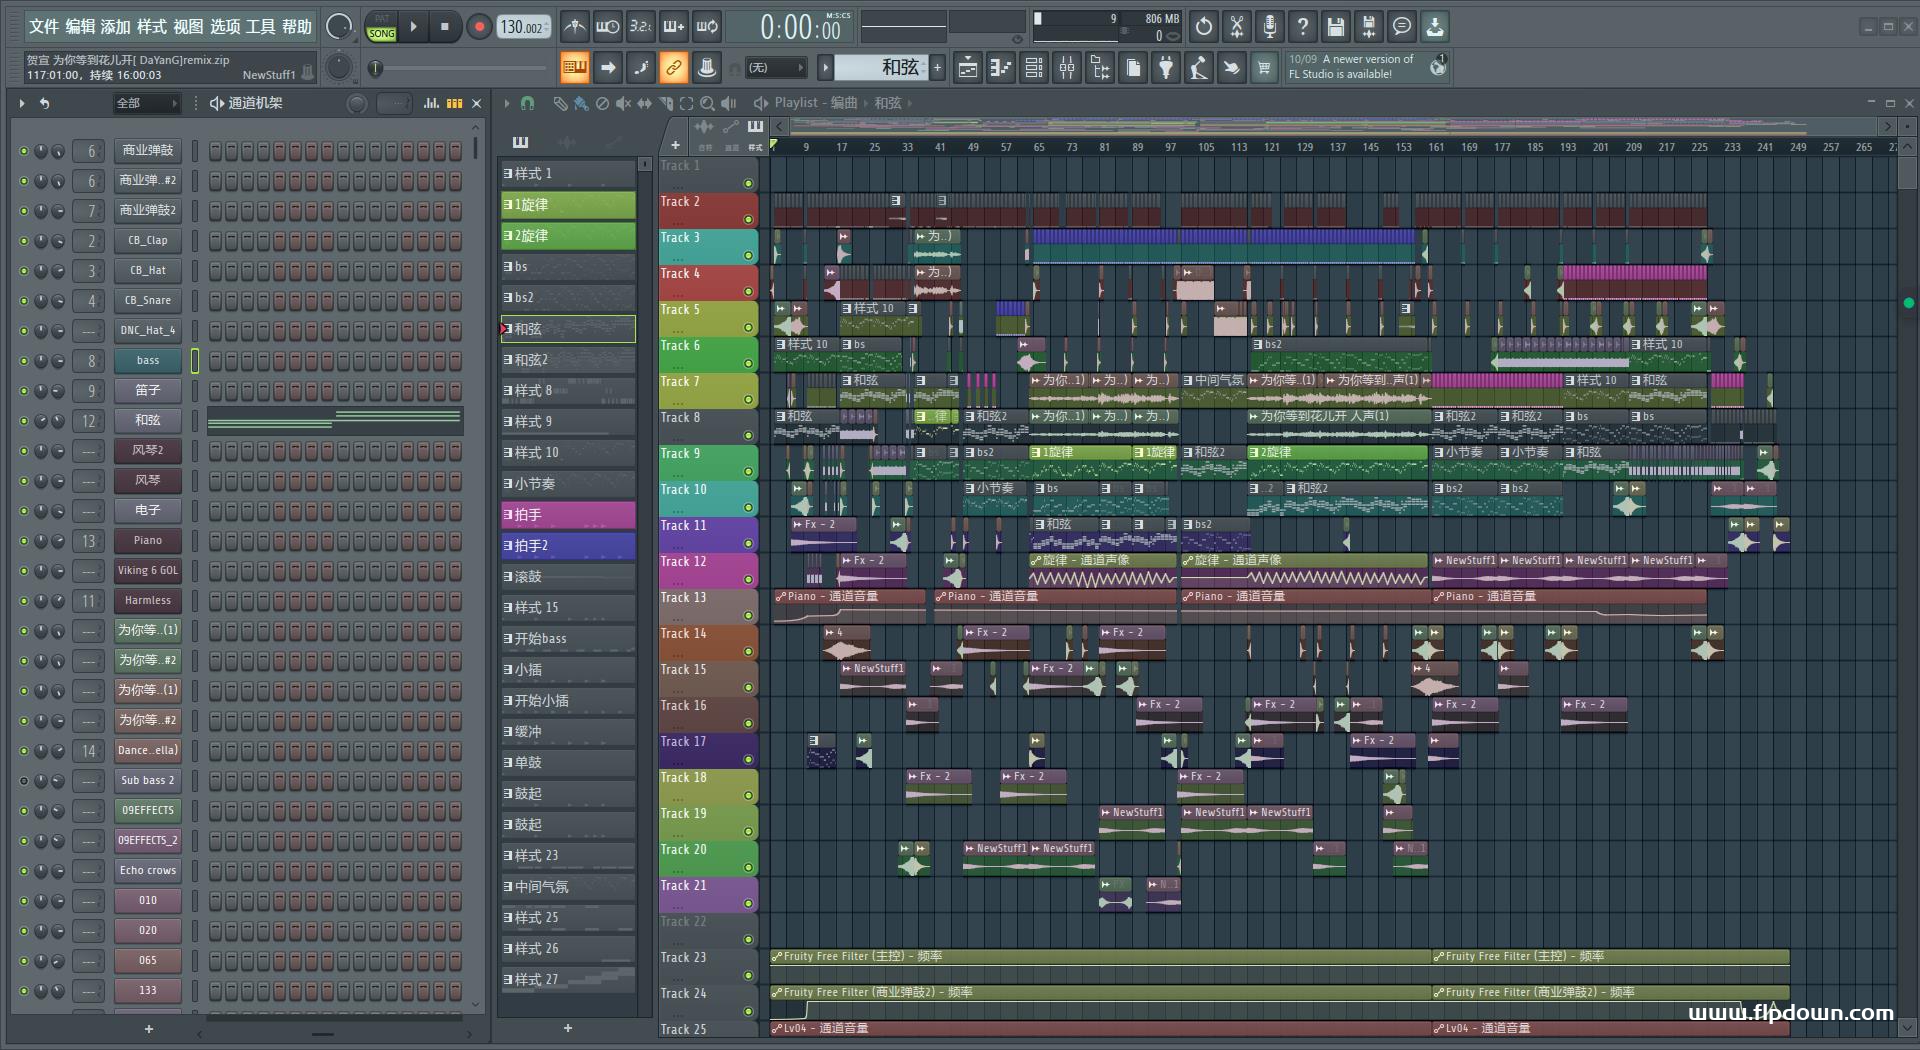
Task: Click the tempo field showing 130.002
Action: [525, 27]
